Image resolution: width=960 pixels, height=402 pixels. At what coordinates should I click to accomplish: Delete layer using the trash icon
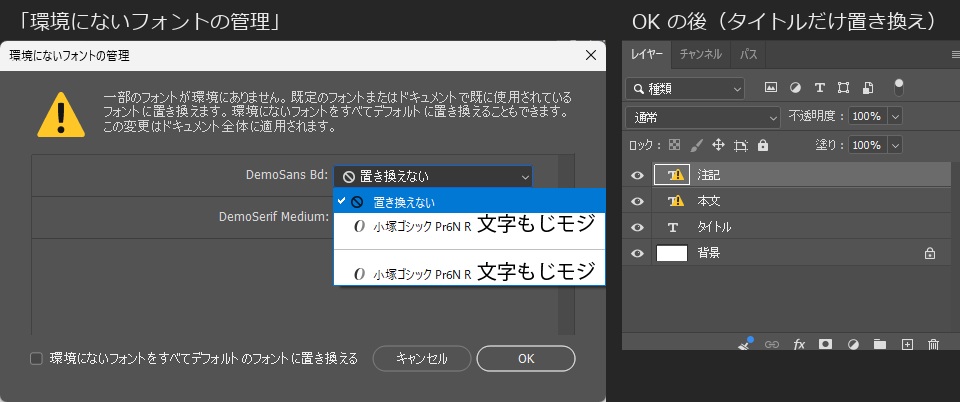tap(933, 344)
